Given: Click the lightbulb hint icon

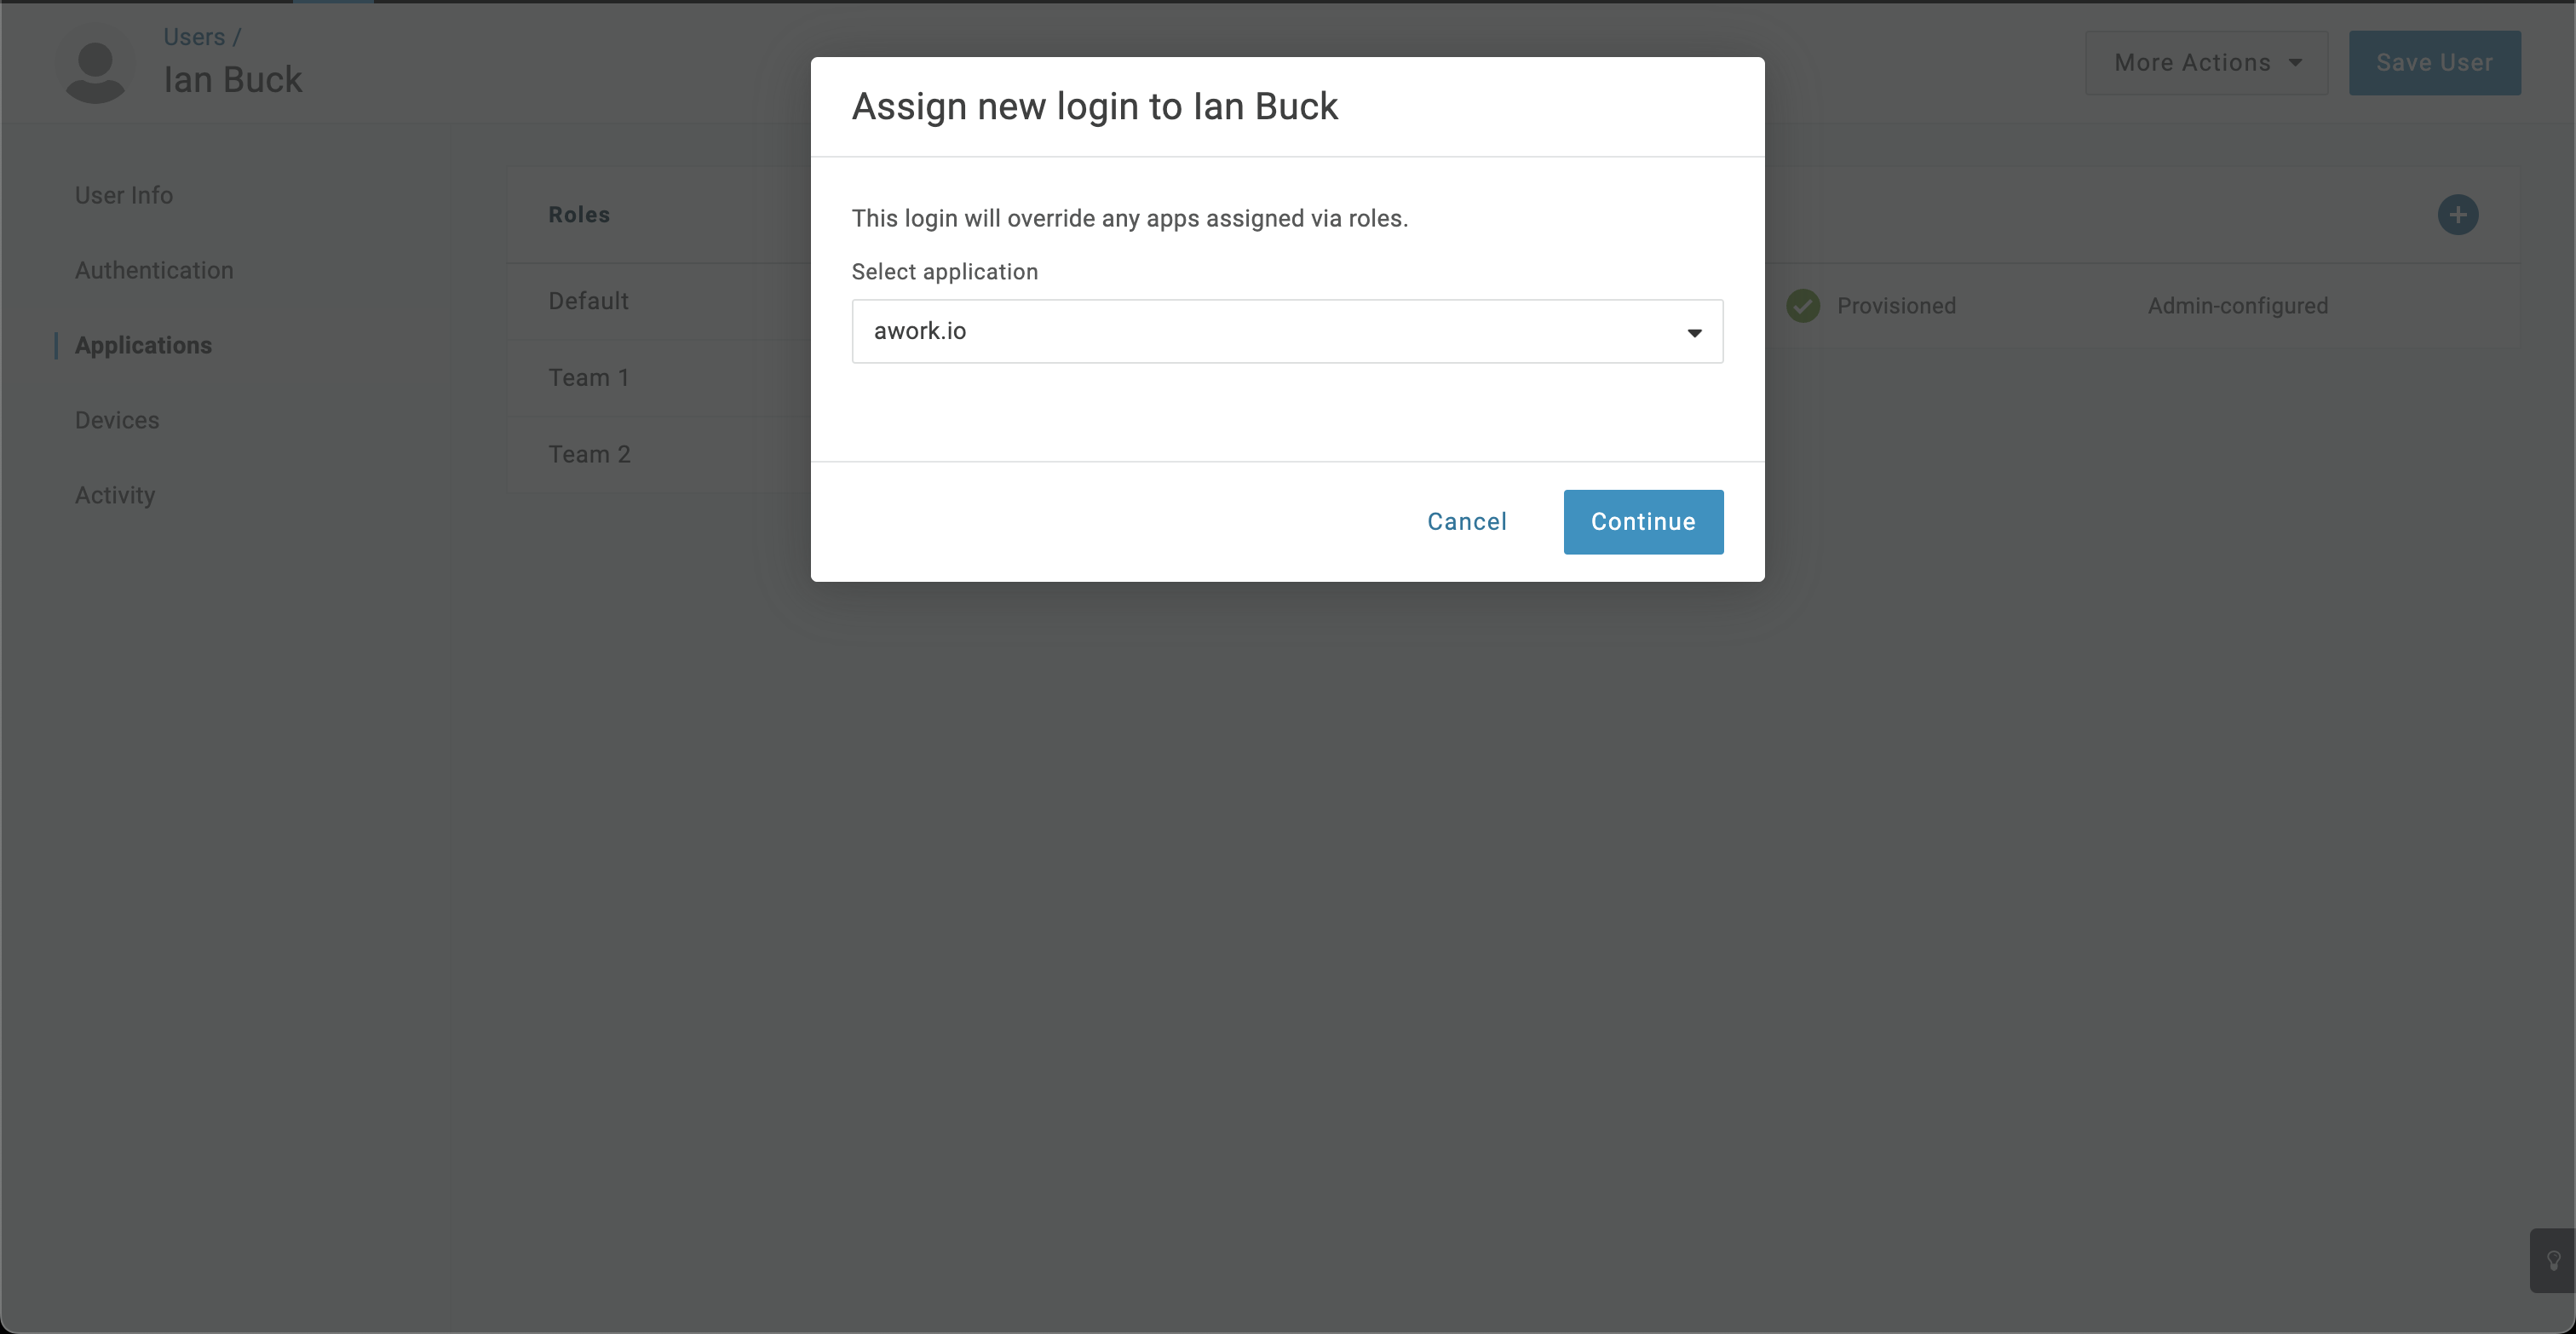Looking at the screenshot, I should pyautogui.click(x=2553, y=1260).
